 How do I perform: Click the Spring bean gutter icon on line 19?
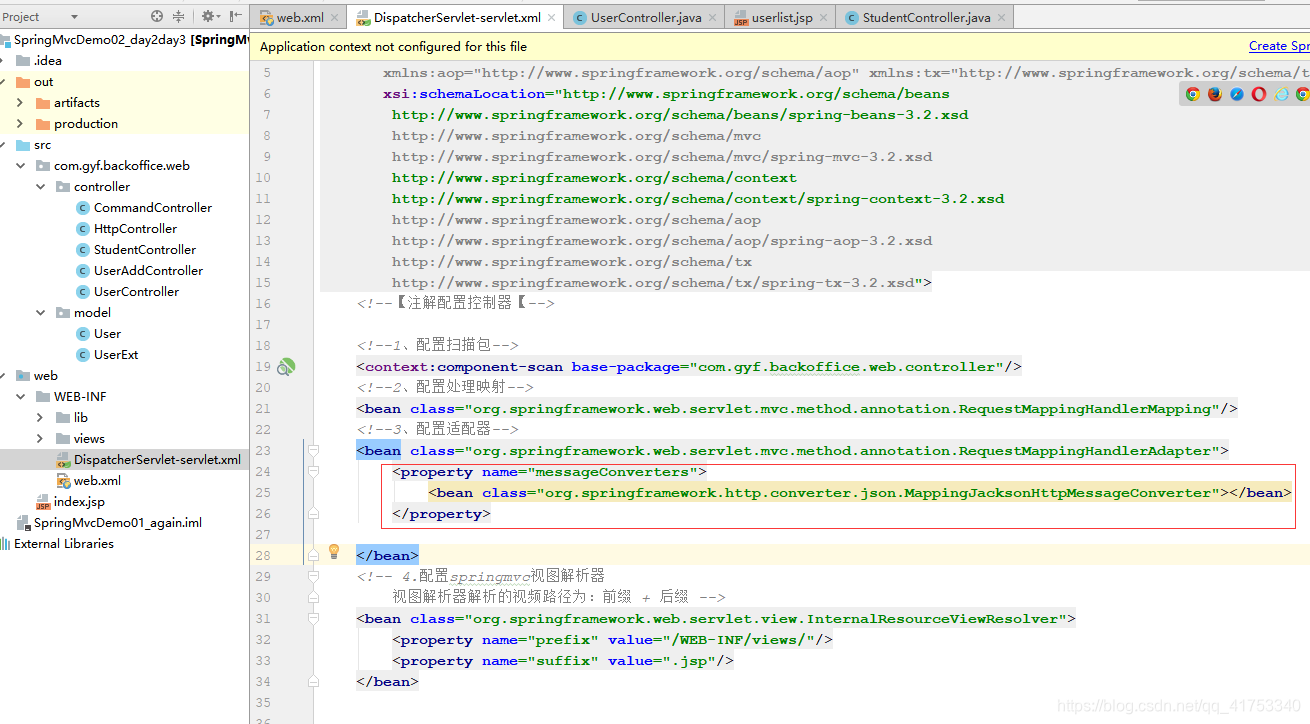tap(285, 367)
